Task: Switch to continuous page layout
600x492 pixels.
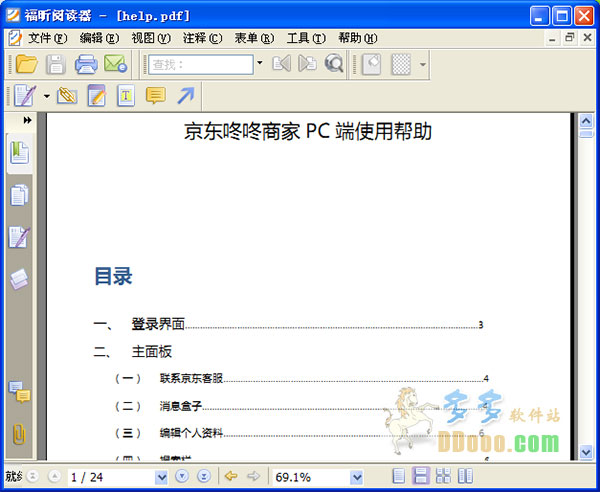Action: click(421, 477)
